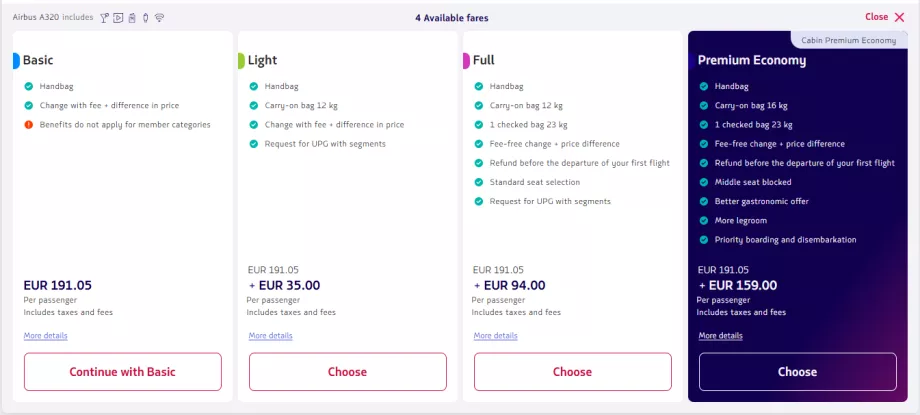Click the orange warning icon in Basic
The image size is (920, 415).
pos(29,124)
